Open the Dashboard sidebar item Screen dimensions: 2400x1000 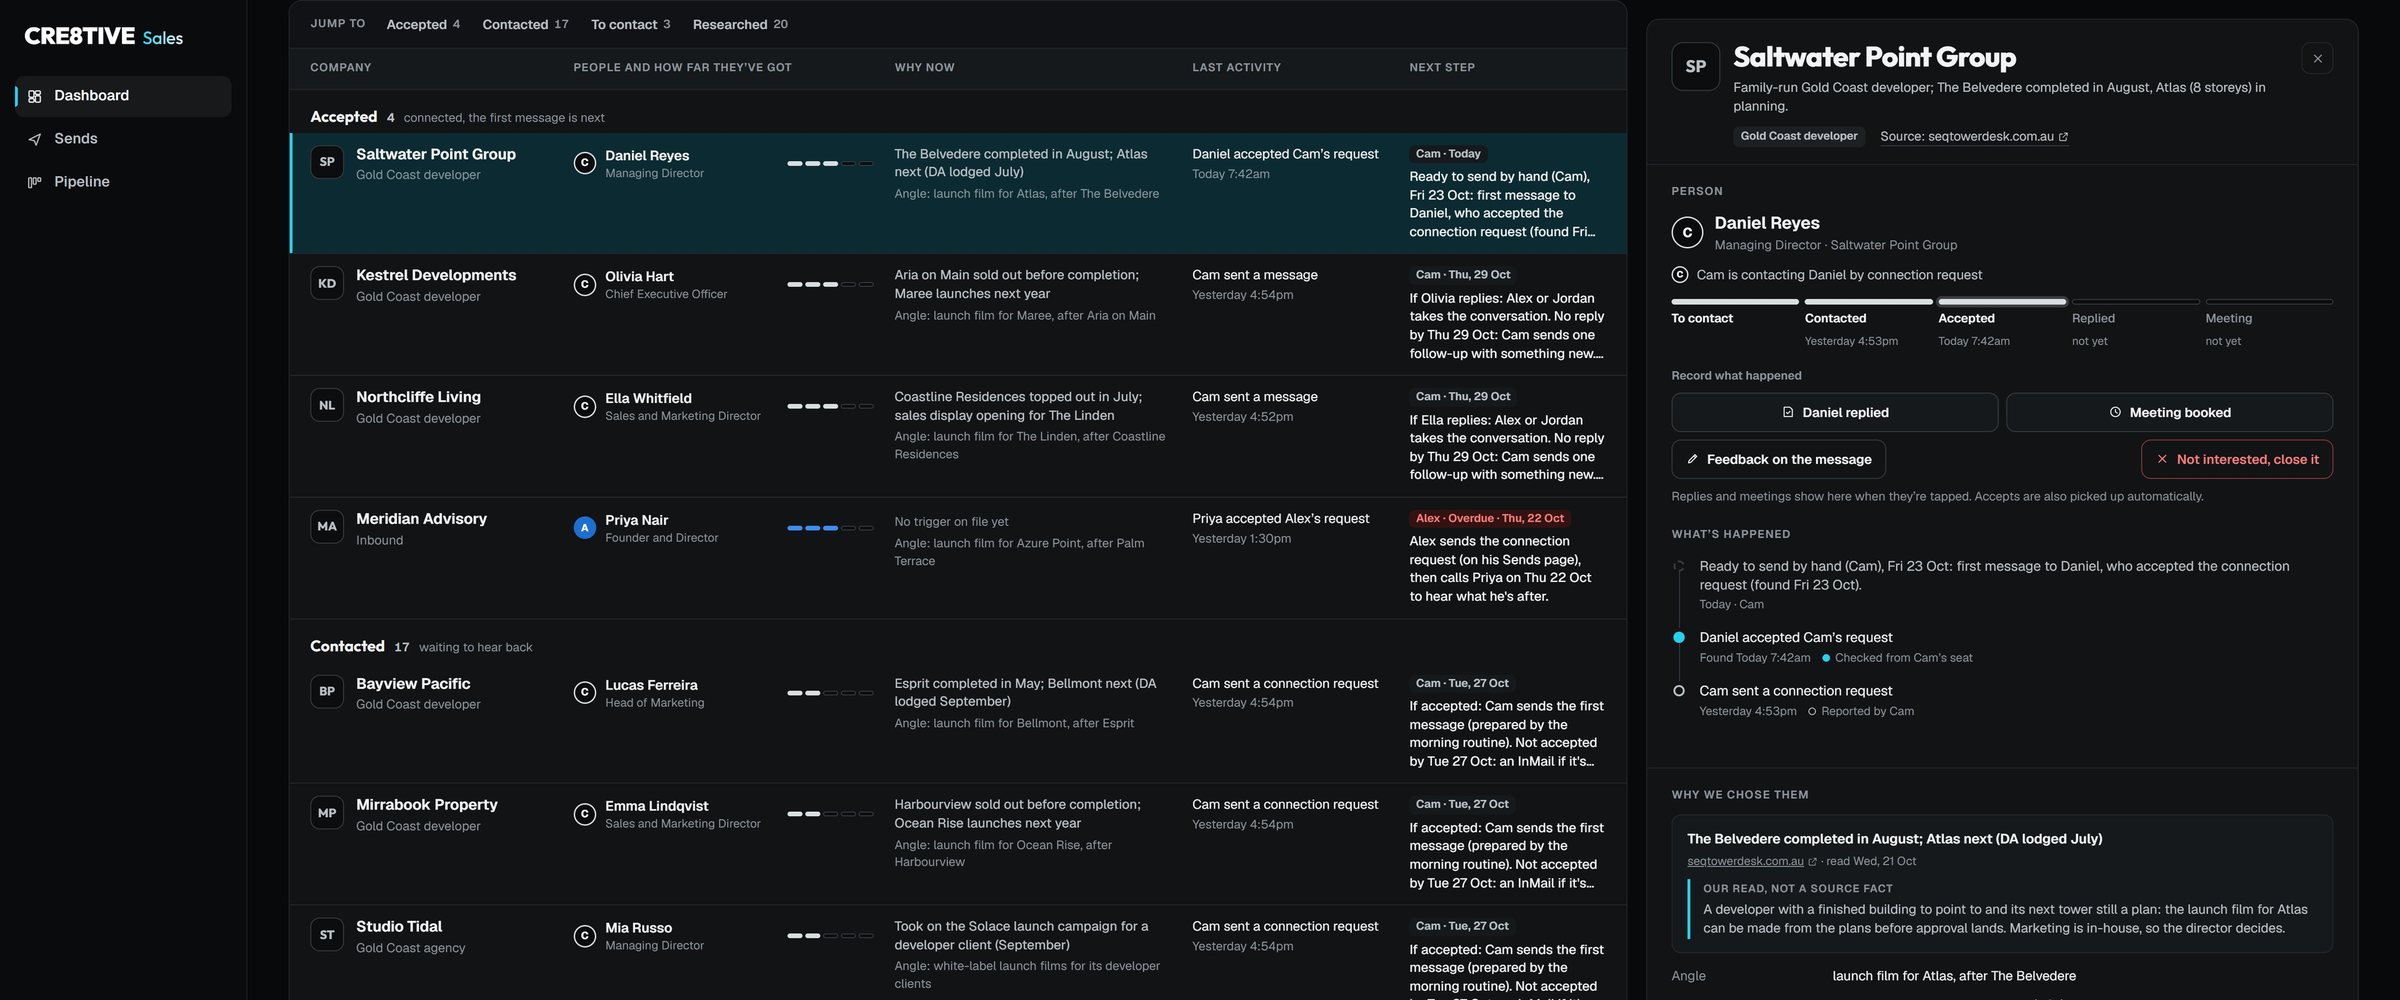coord(123,96)
